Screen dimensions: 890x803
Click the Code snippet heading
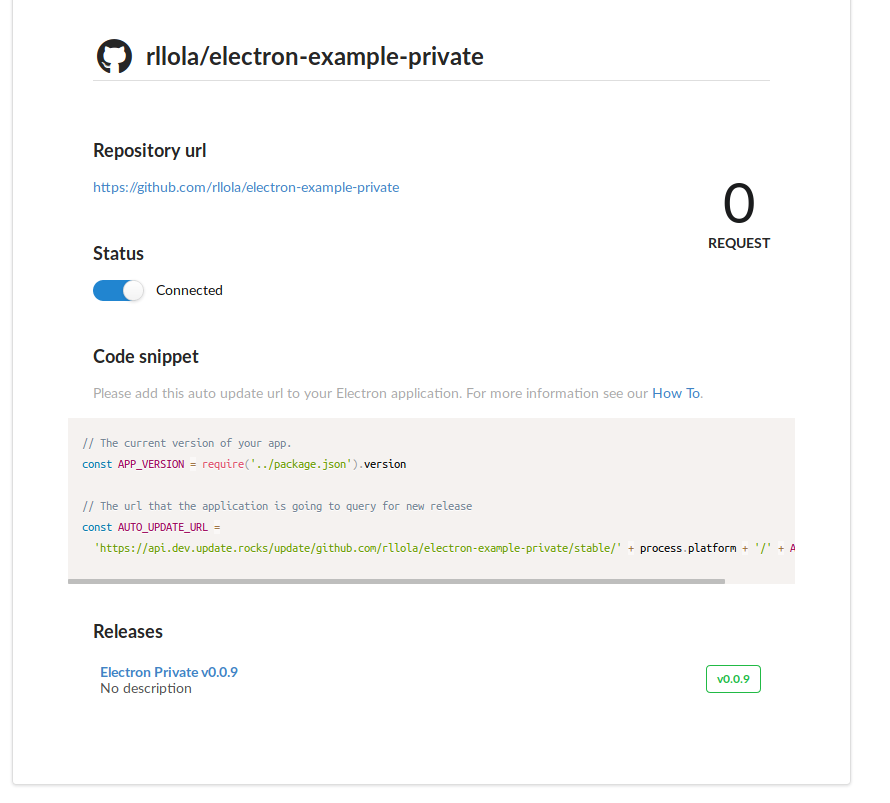click(146, 356)
